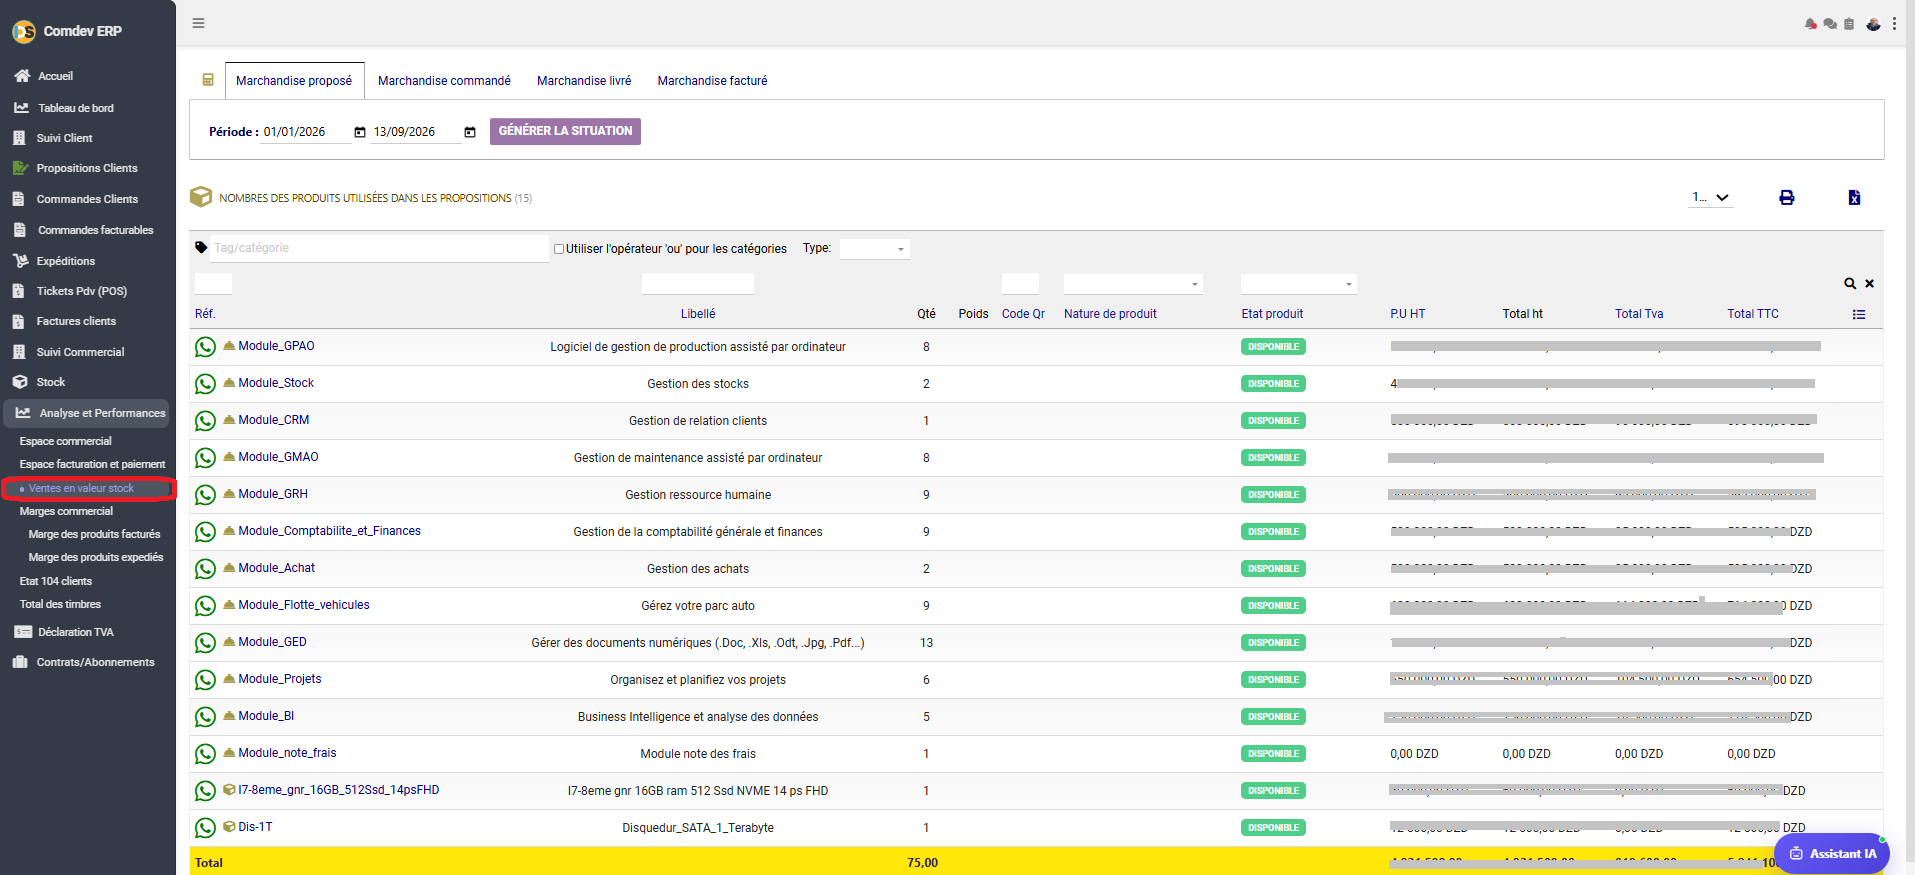
Task: Toggle the hamburger sidebar menu
Action: click(x=199, y=23)
